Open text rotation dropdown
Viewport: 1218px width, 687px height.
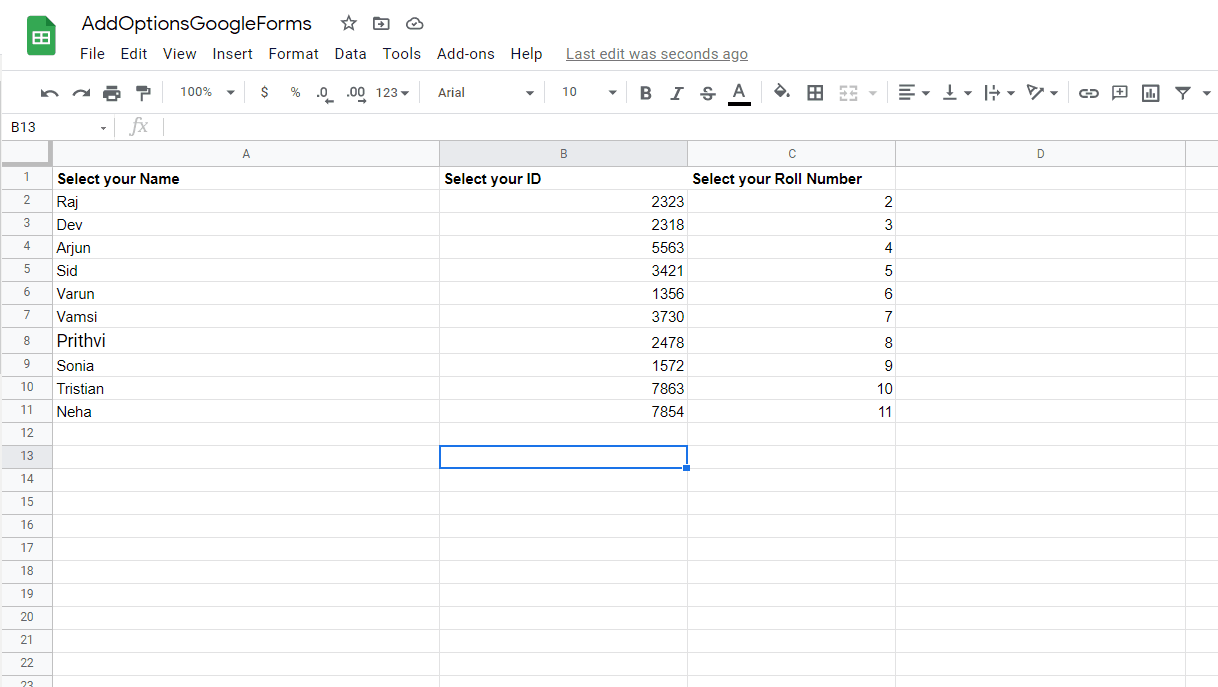(1042, 93)
